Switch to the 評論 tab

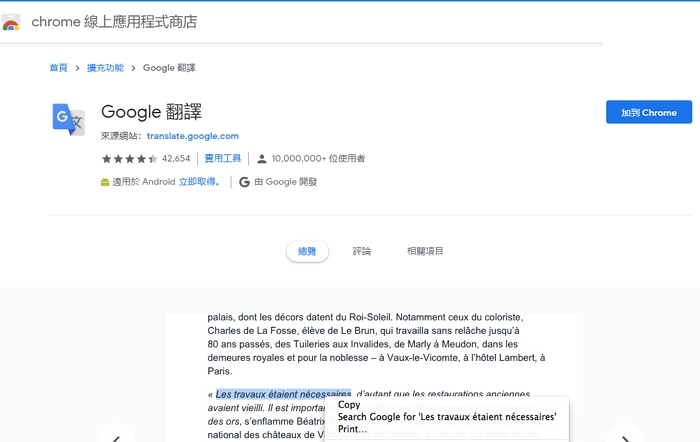362,251
